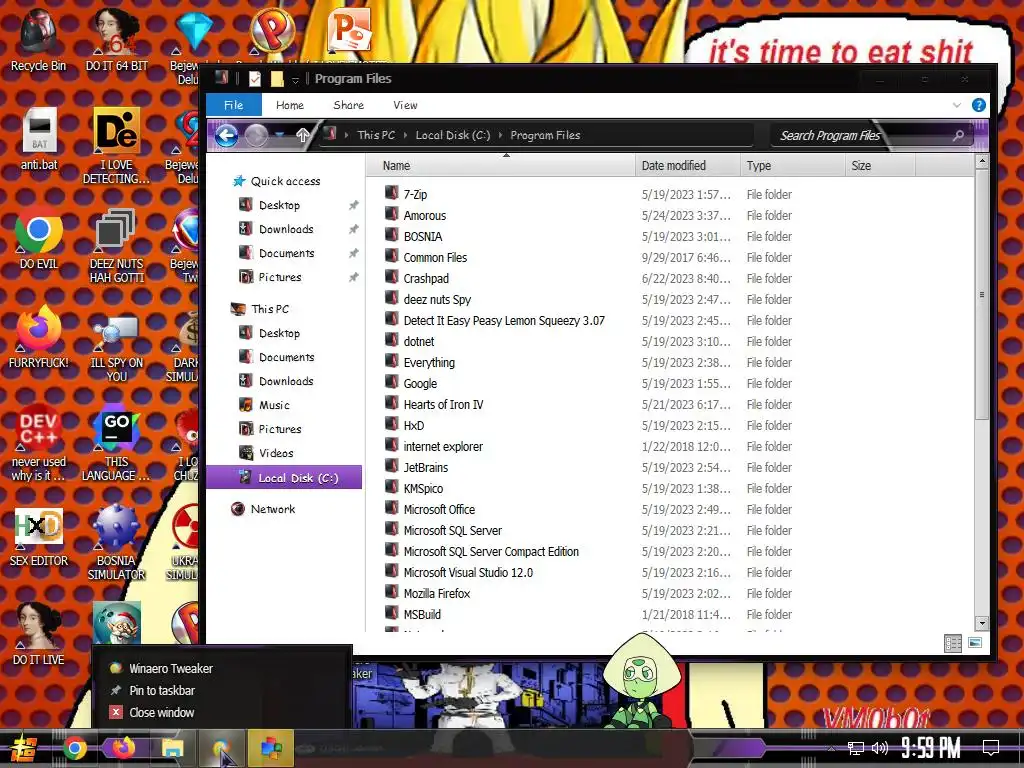The width and height of the screenshot is (1024, 768).
Task: Open the View ribbon tab
Action: (x=406, y=105)
